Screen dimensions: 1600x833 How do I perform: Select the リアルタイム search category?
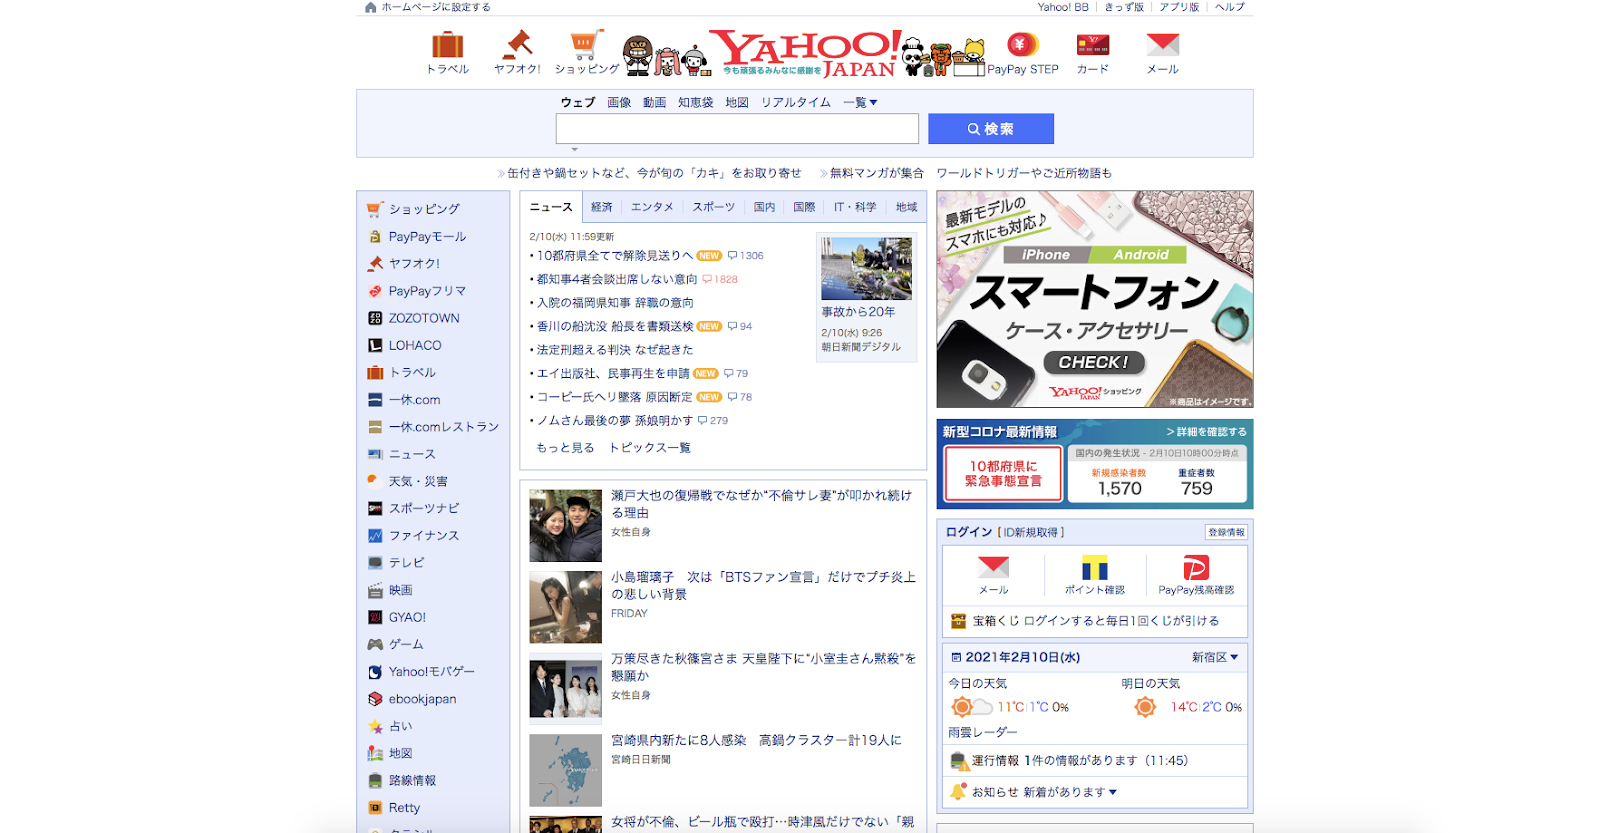click(x=796, y=102)
